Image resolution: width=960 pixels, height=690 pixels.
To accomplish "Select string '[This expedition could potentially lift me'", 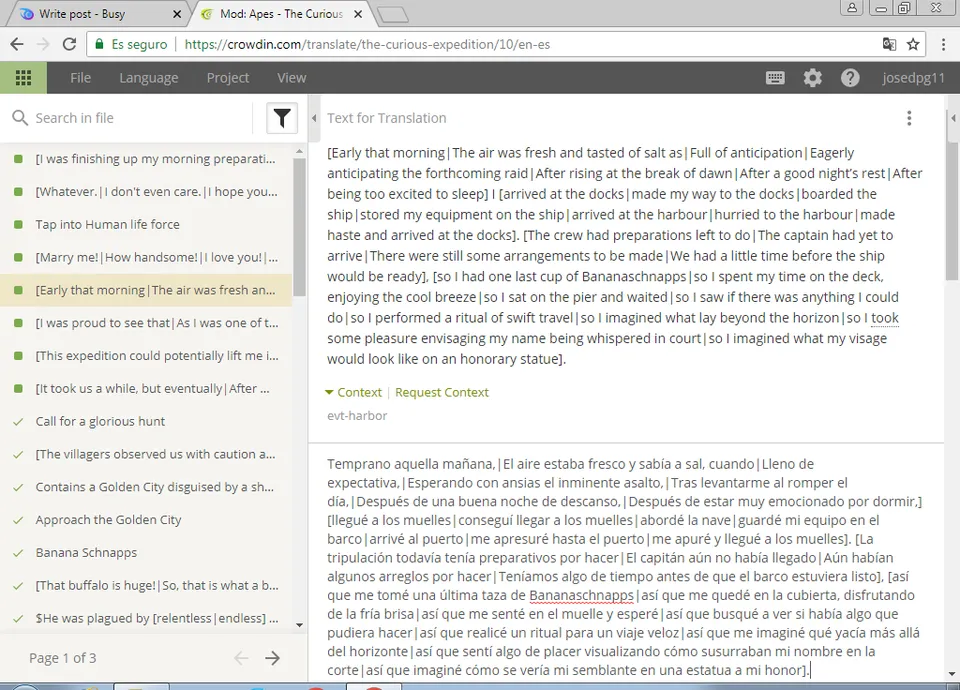I will [146, 356].
